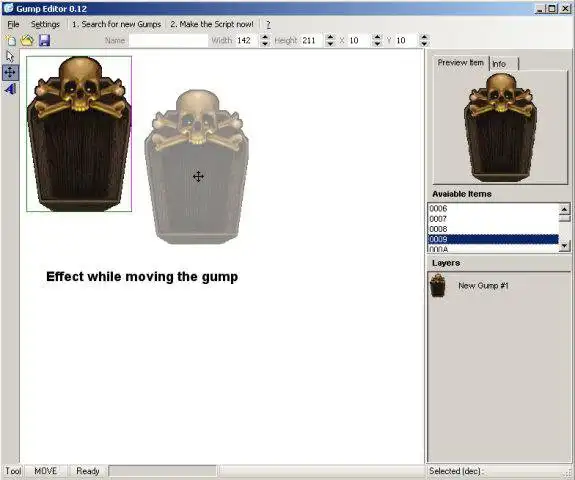The height and width of the screenshot is (480, 575).
Task: Click the status bar progress bar
Action: point(162,471)
